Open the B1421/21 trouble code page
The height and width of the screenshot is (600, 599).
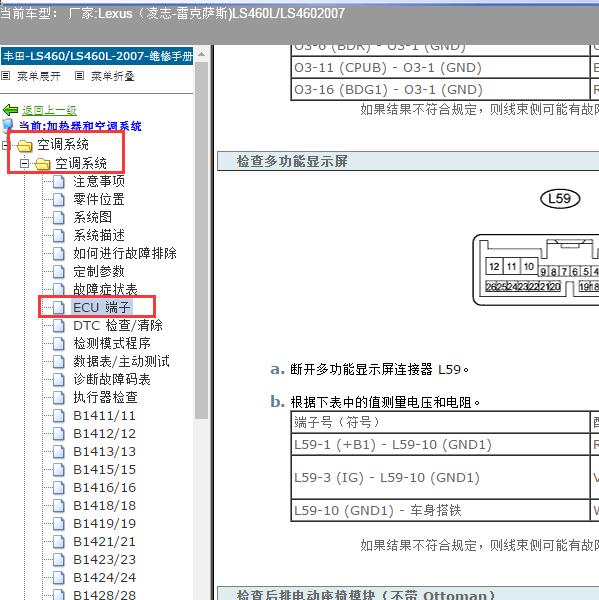point(104,542)
